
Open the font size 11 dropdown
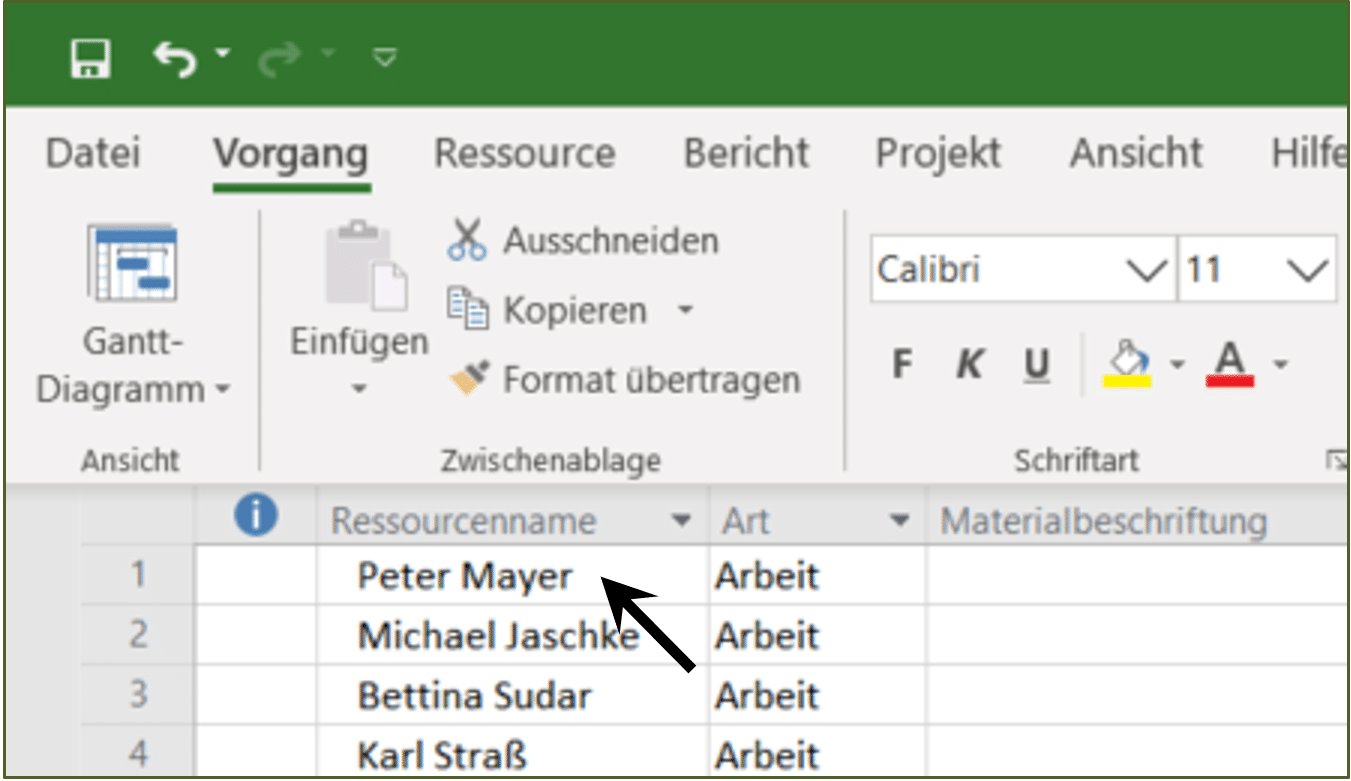tap(1307, 269)
